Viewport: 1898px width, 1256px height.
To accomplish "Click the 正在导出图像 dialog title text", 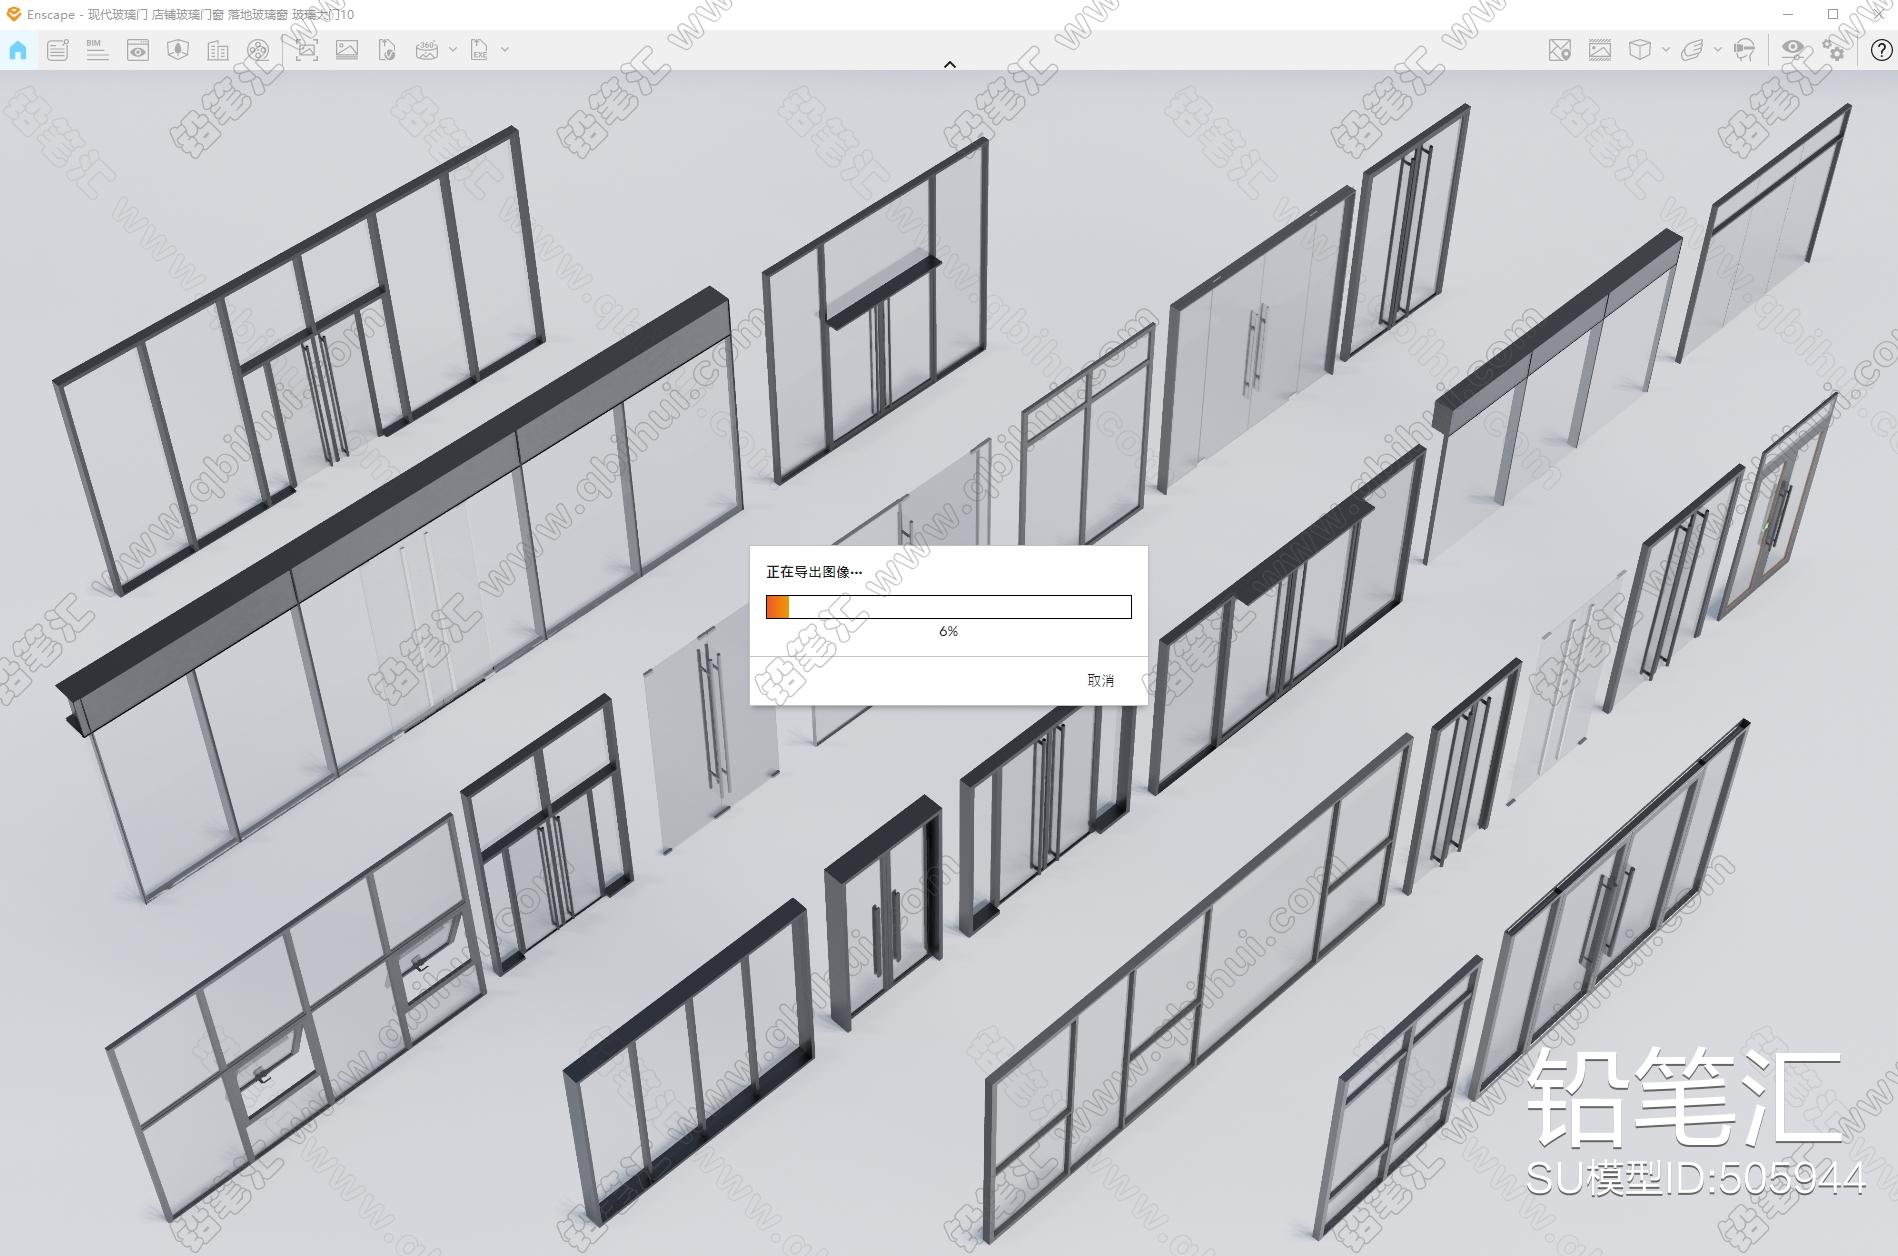I will click(814, 572).
